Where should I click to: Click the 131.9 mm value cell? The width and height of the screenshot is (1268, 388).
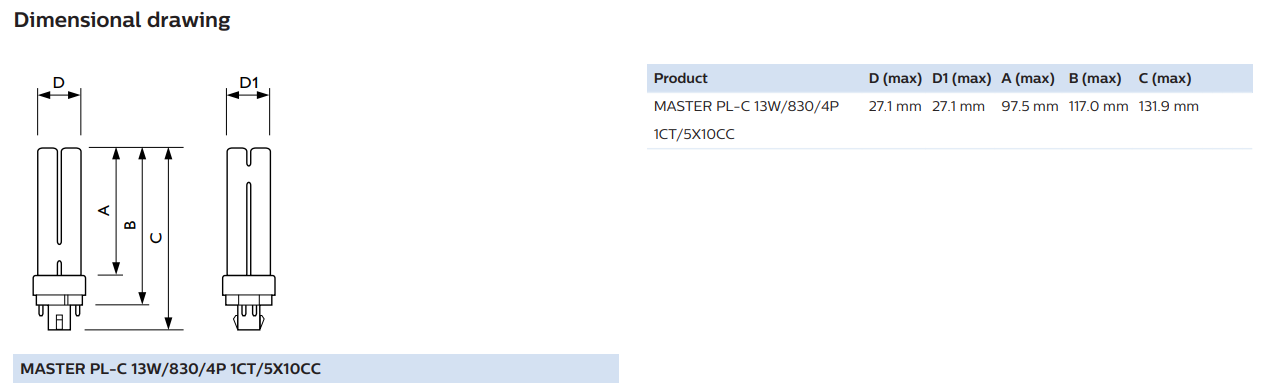[1168, 106]
